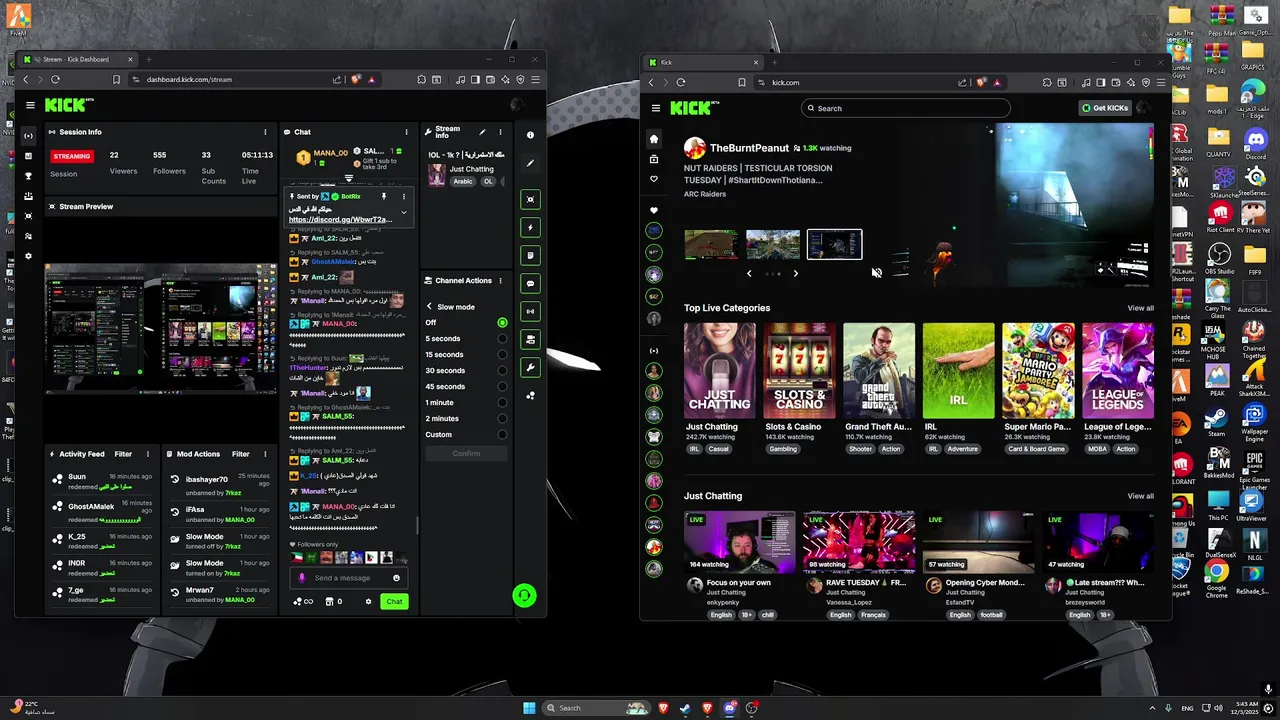
Task: Click the info icon in dashboard right toolbar
Action: click(530, 135)
